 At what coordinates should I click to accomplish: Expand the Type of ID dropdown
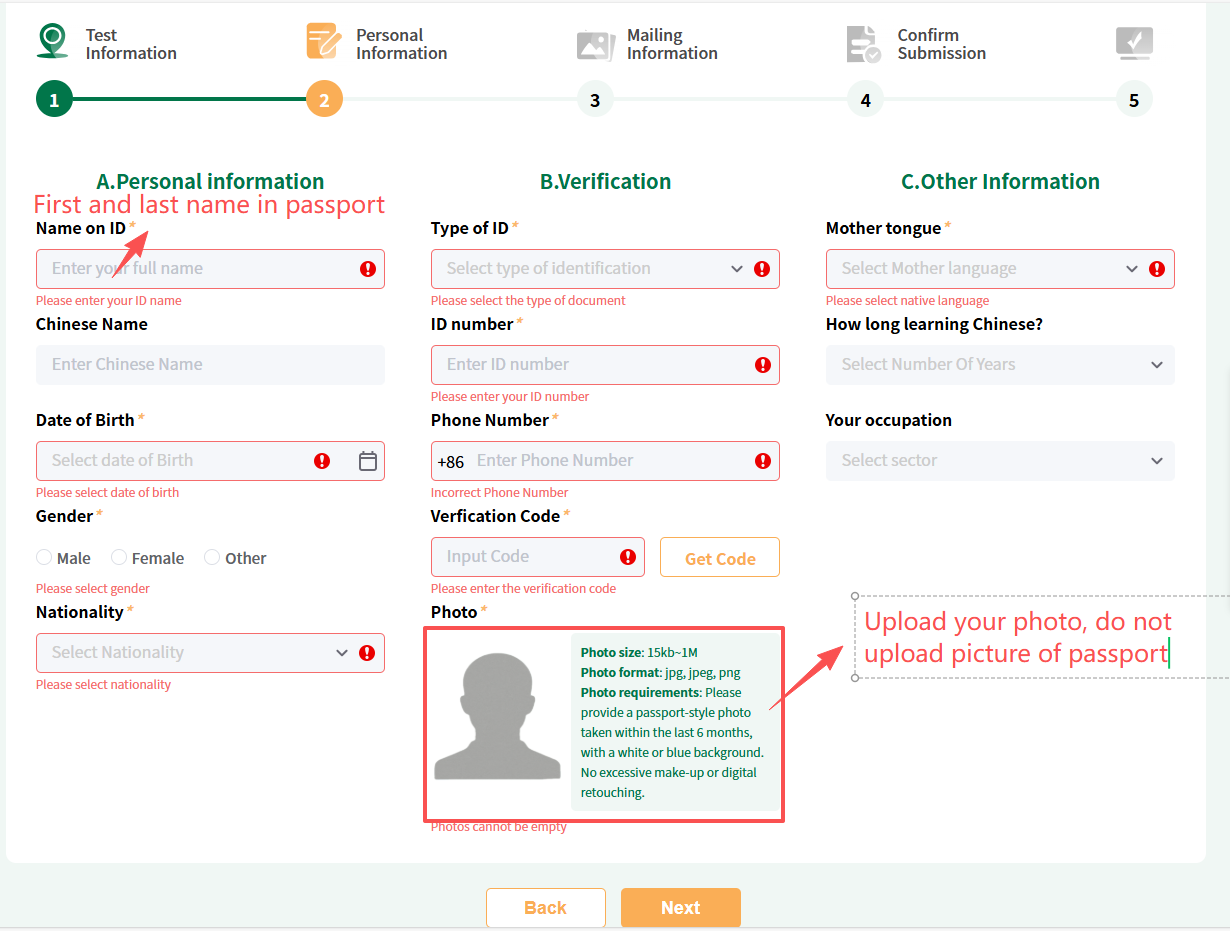[x=590, y=269]
